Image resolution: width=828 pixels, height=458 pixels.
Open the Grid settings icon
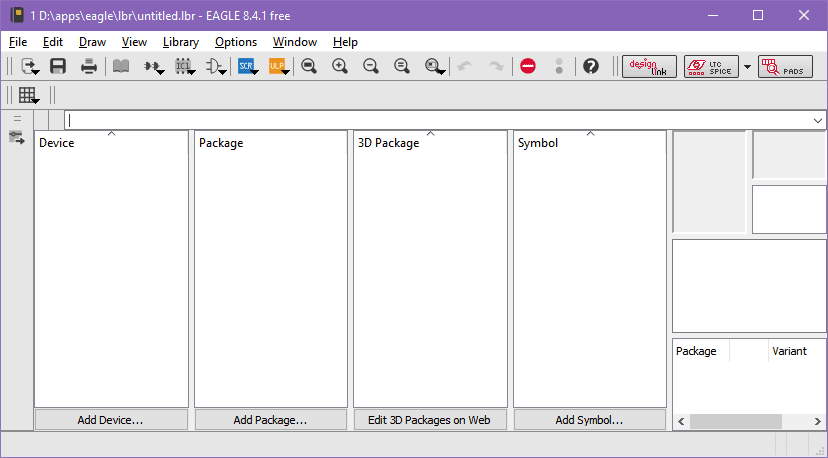click(x=28, y=95)
